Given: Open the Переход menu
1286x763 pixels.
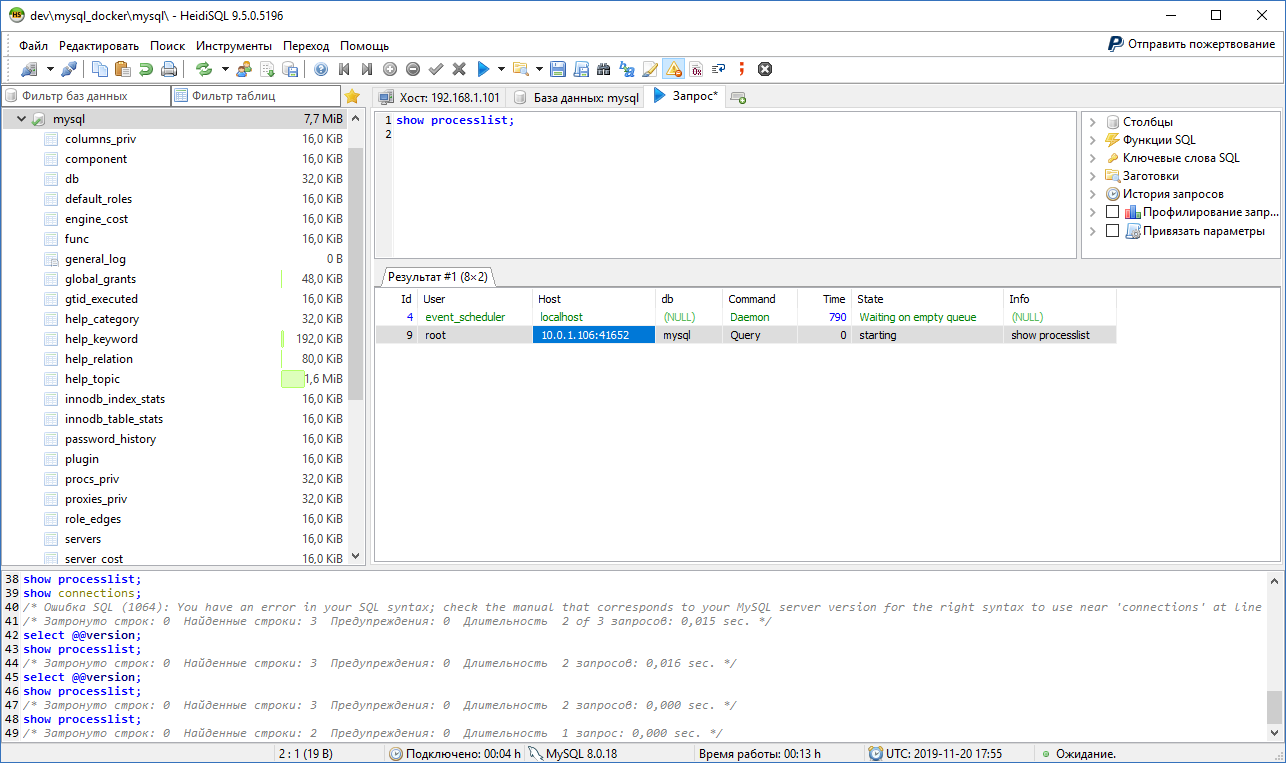Looking at the screenshot, I should 306,46.
